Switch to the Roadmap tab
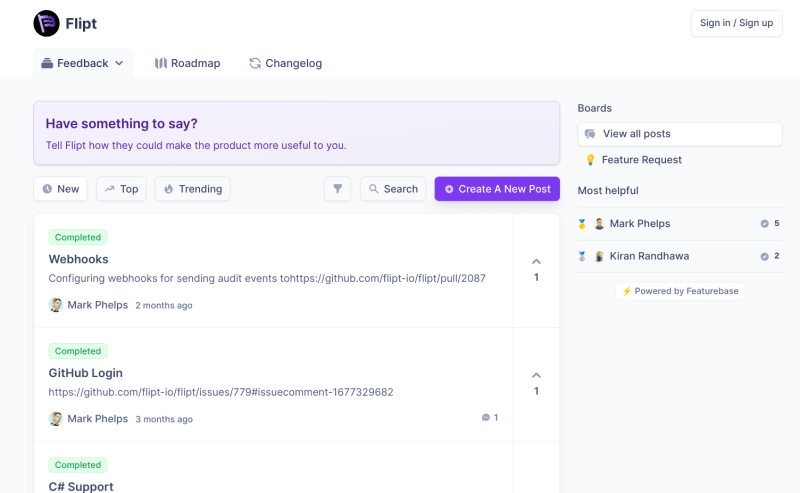The image size is (800, 493). pyautogui.click(x=187, y=63)
